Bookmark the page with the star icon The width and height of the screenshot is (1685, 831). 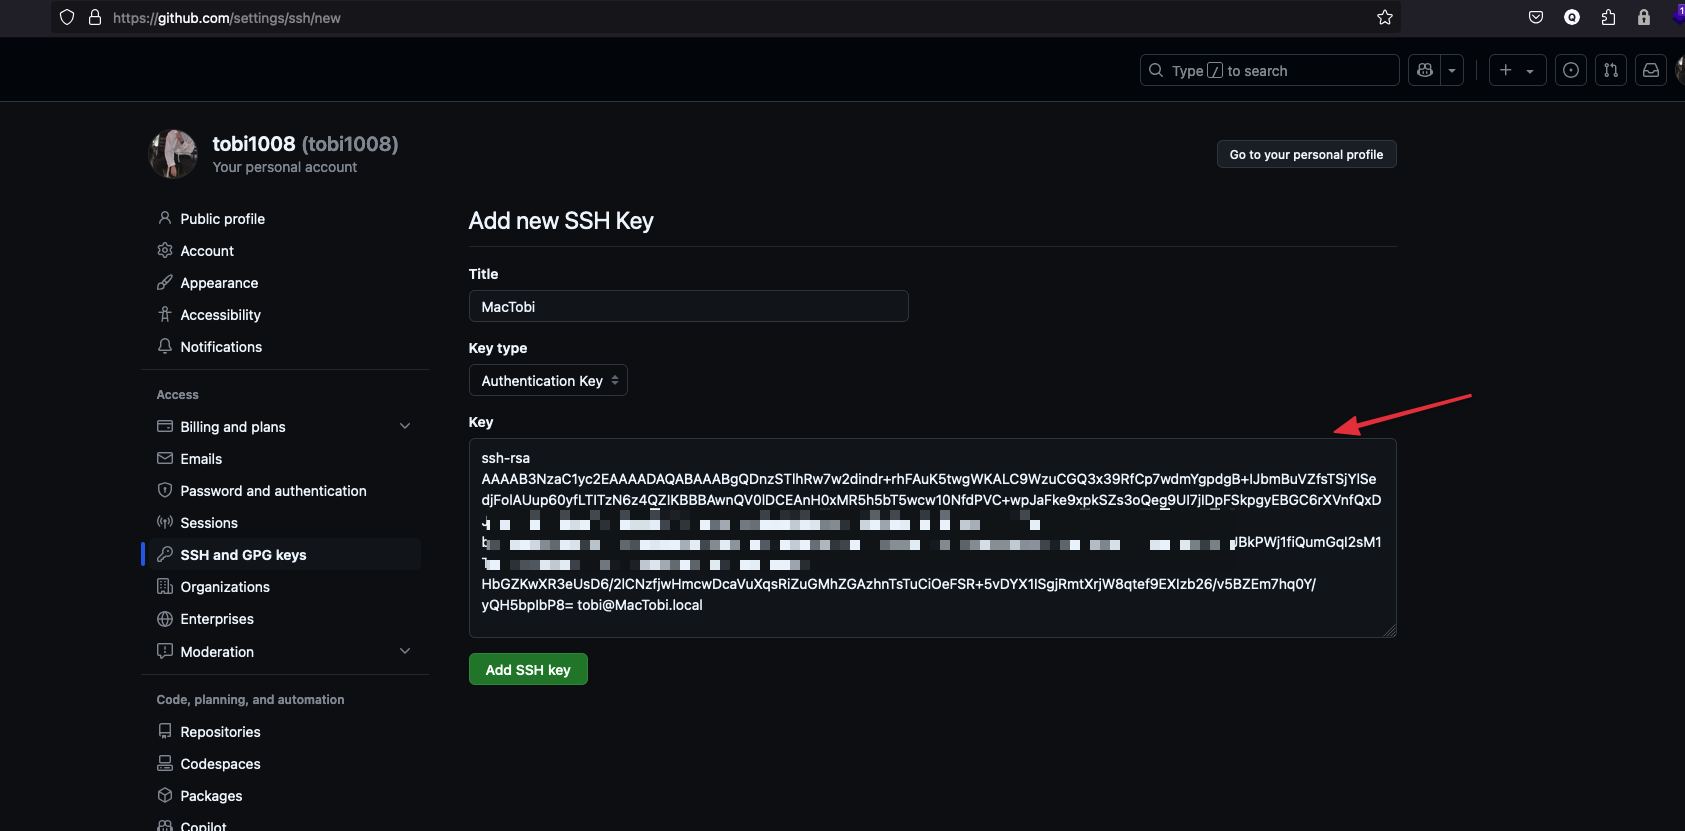tap(1385, 17)
